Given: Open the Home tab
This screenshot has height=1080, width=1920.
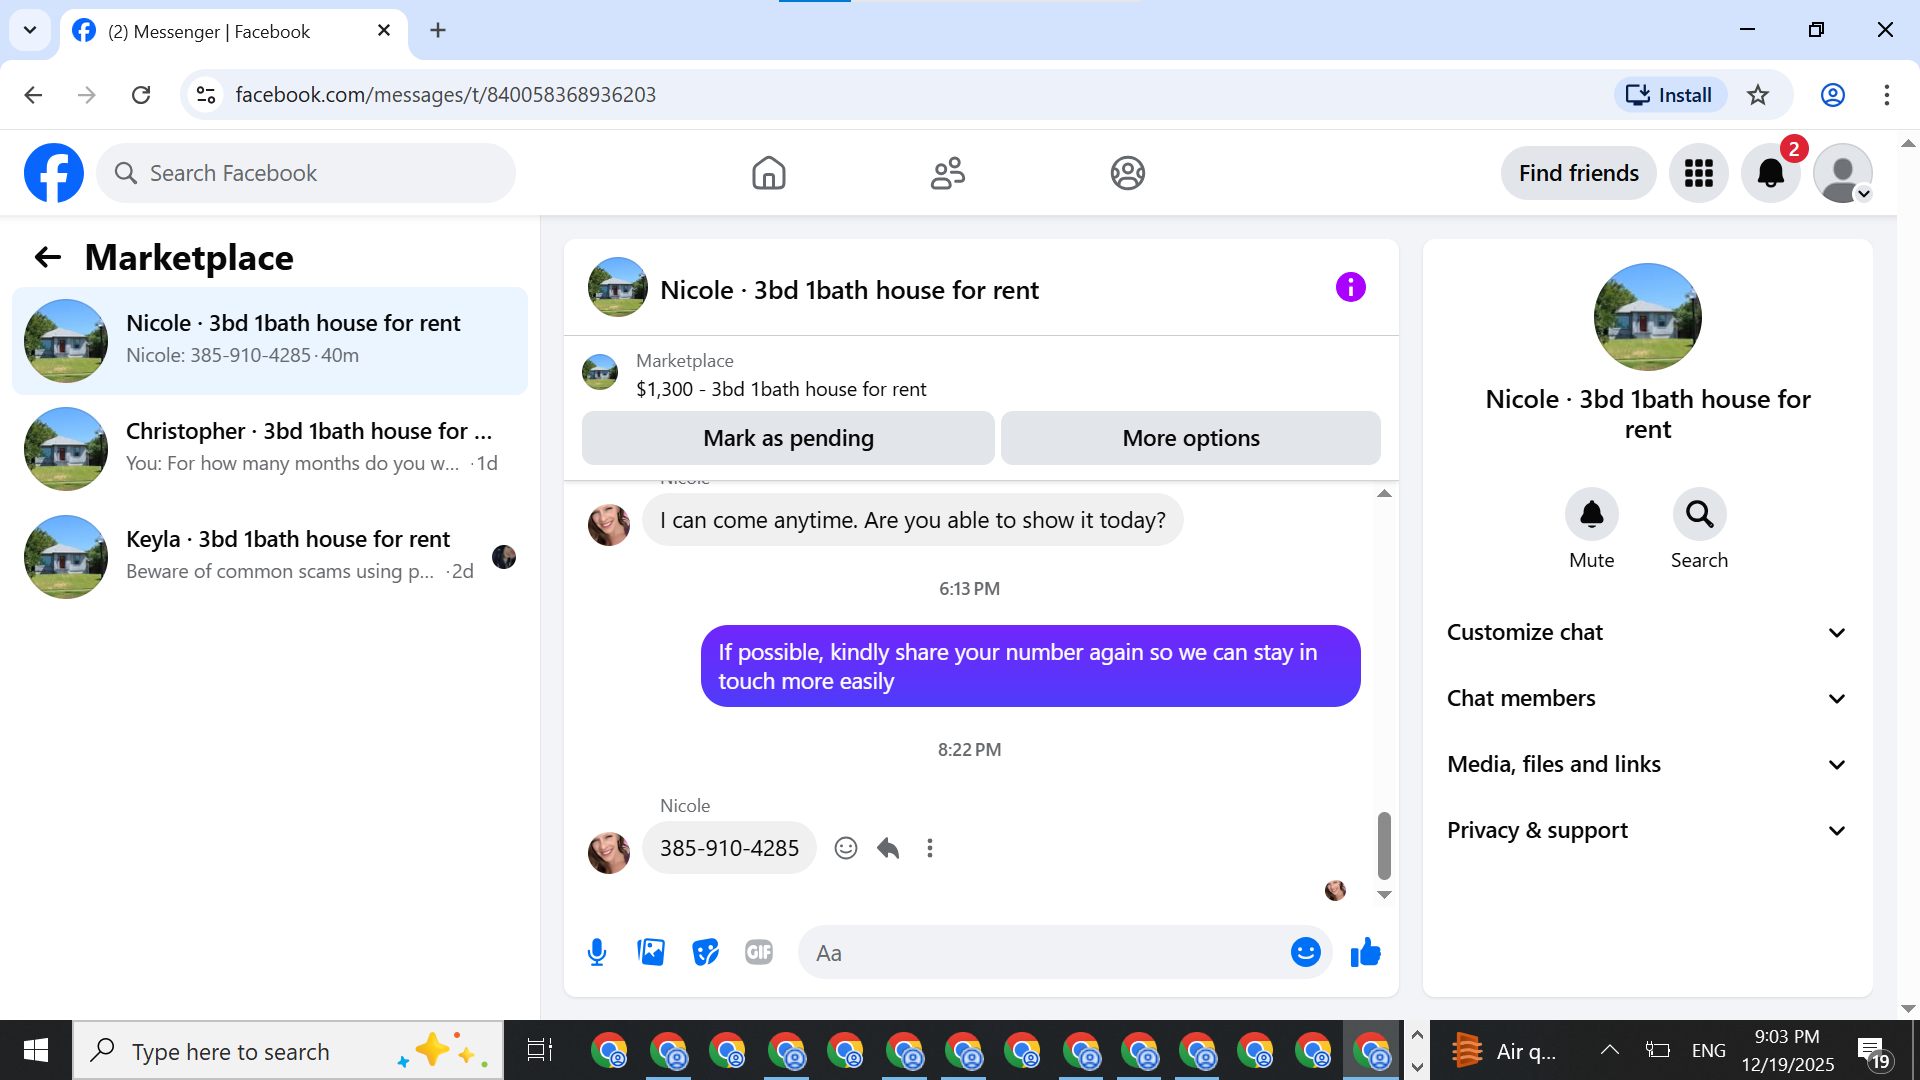Looking at the screenshot, I should pos(768,173).
